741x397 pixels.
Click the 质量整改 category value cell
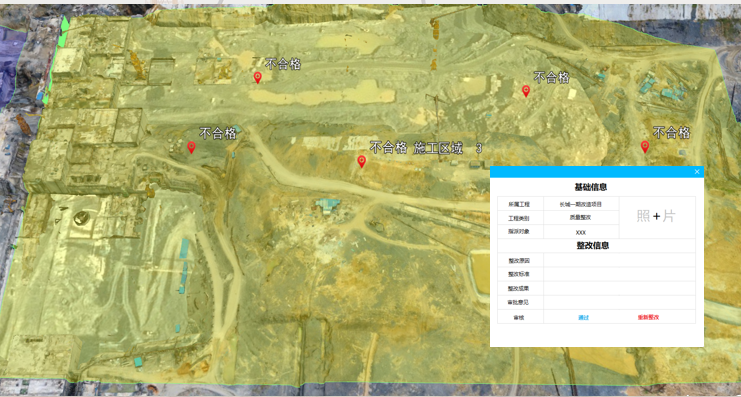click(x=581, y=218)
